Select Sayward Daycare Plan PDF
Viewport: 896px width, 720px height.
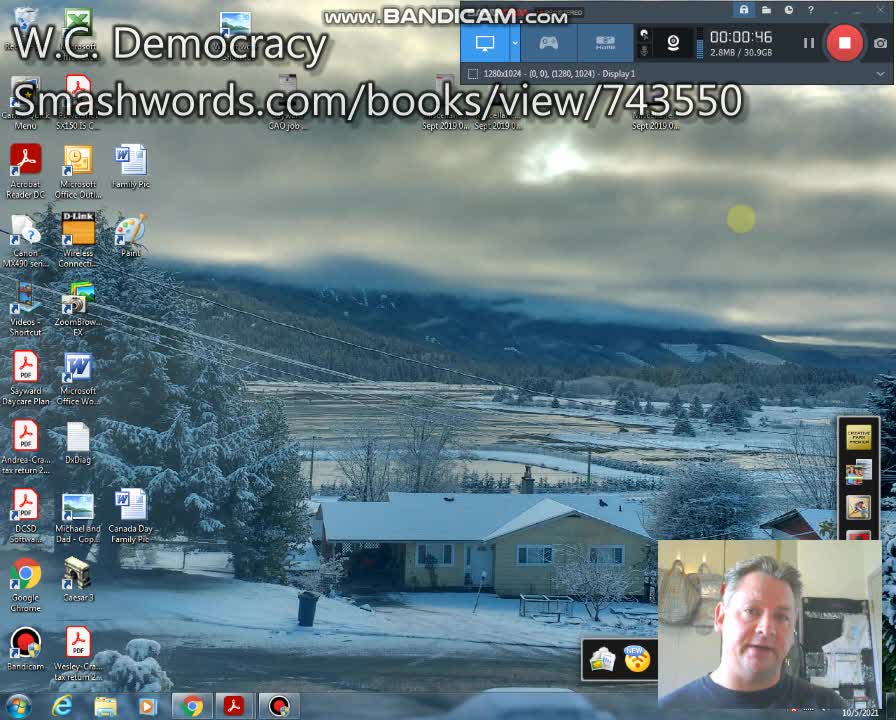point(25,378)
